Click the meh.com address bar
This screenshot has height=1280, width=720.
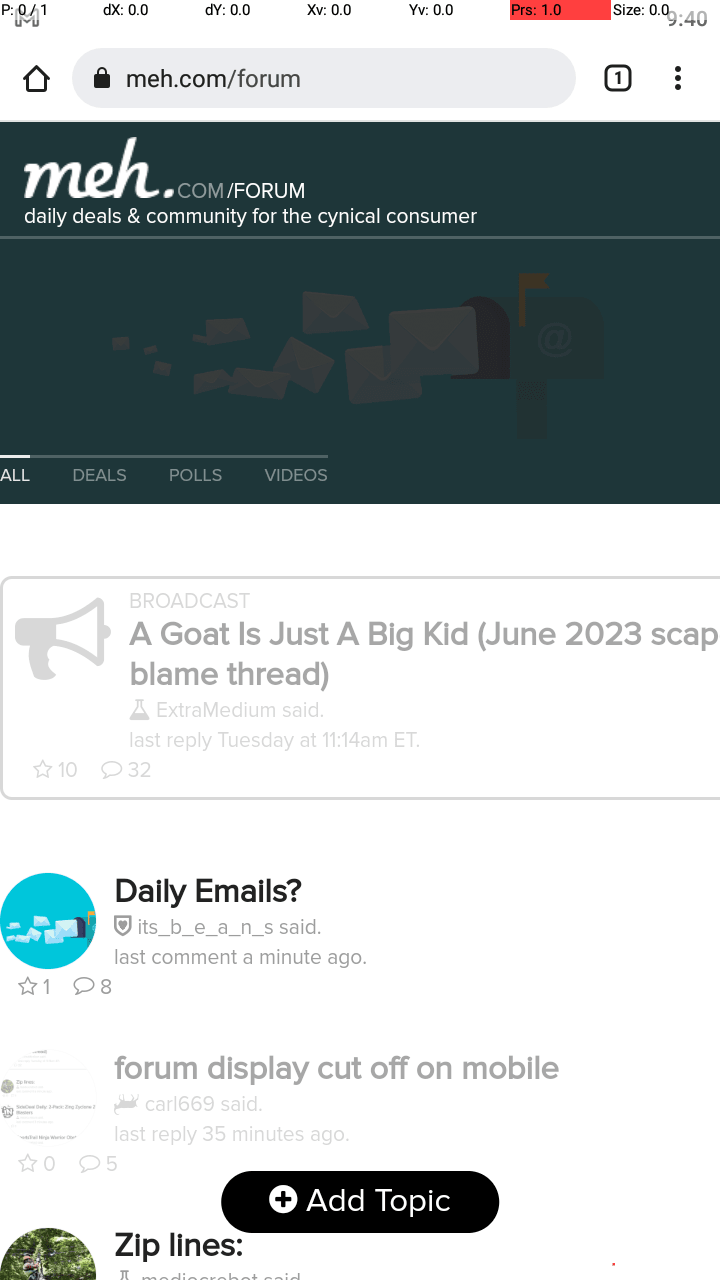tap(324, 78)
